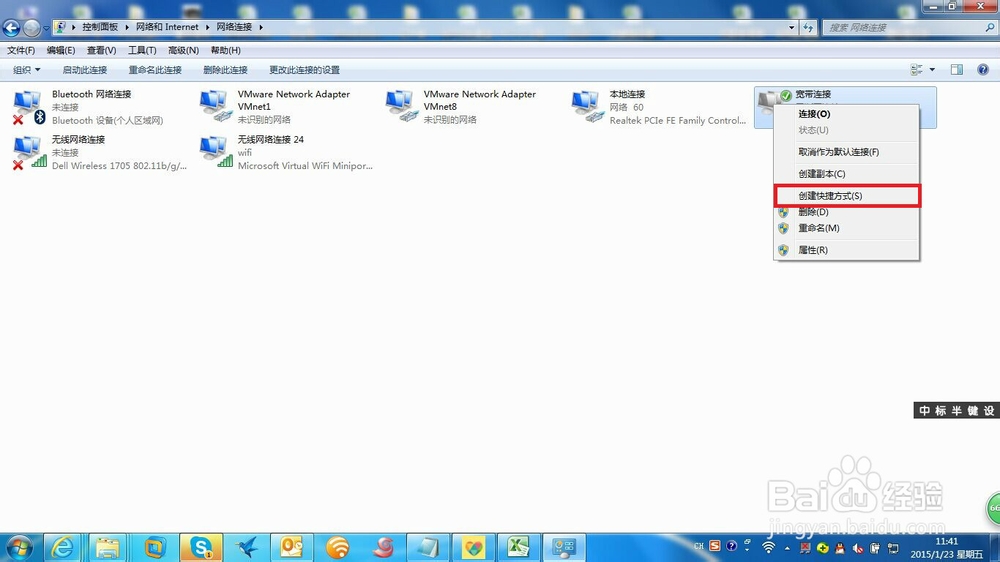Screen dimensions: 1000x562
Task: Open the 组织 dropdown
Action: point(27,70)
